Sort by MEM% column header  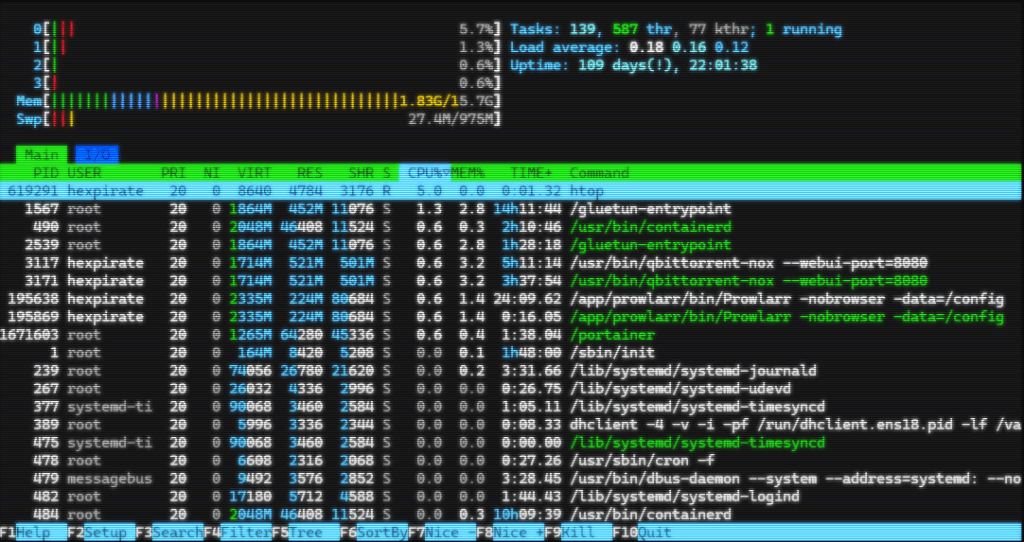[x=468, y=173]
